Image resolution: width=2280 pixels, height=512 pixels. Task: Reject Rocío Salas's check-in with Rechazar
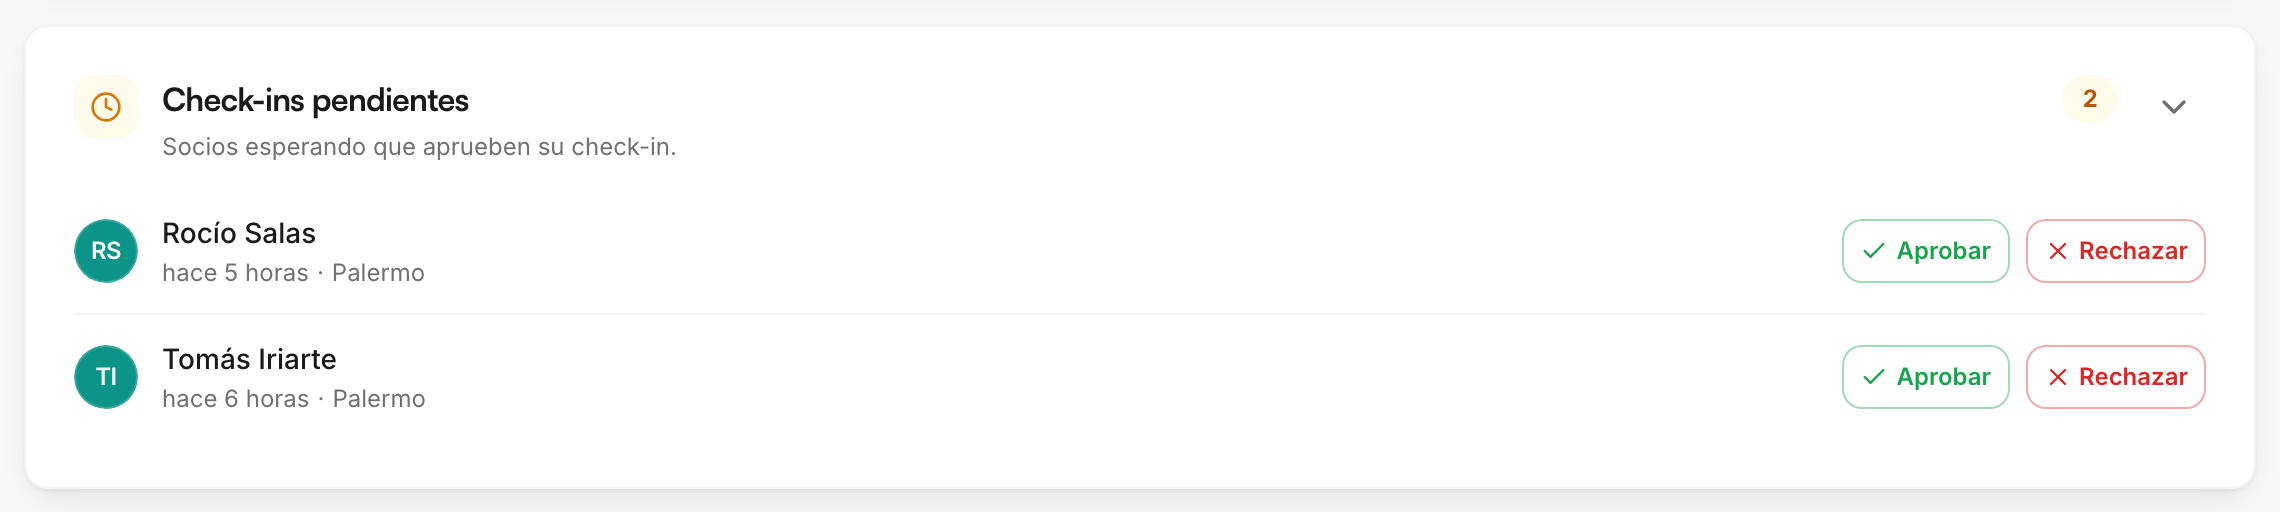pos(2116,251)
